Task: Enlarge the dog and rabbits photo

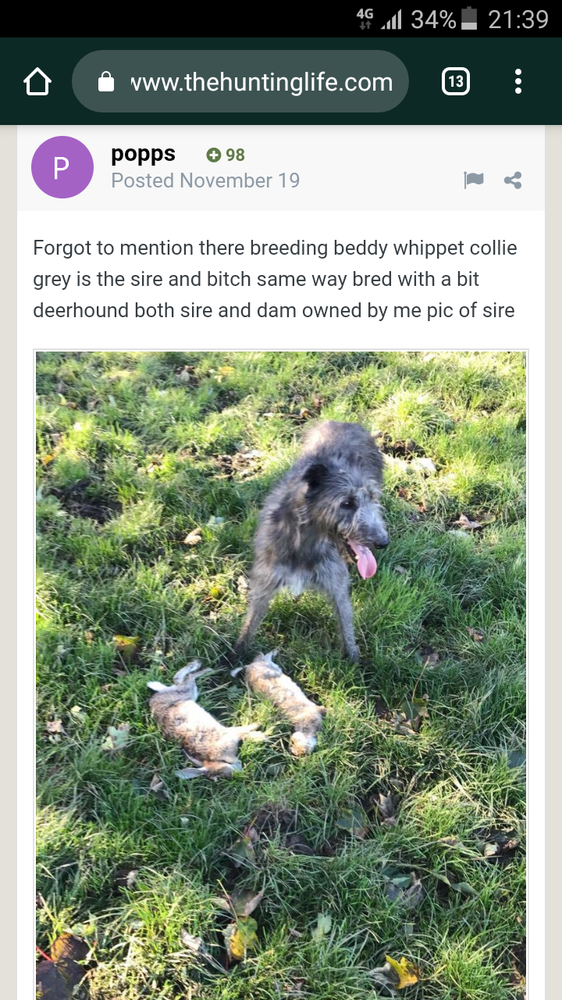Action: click(281, 675)
